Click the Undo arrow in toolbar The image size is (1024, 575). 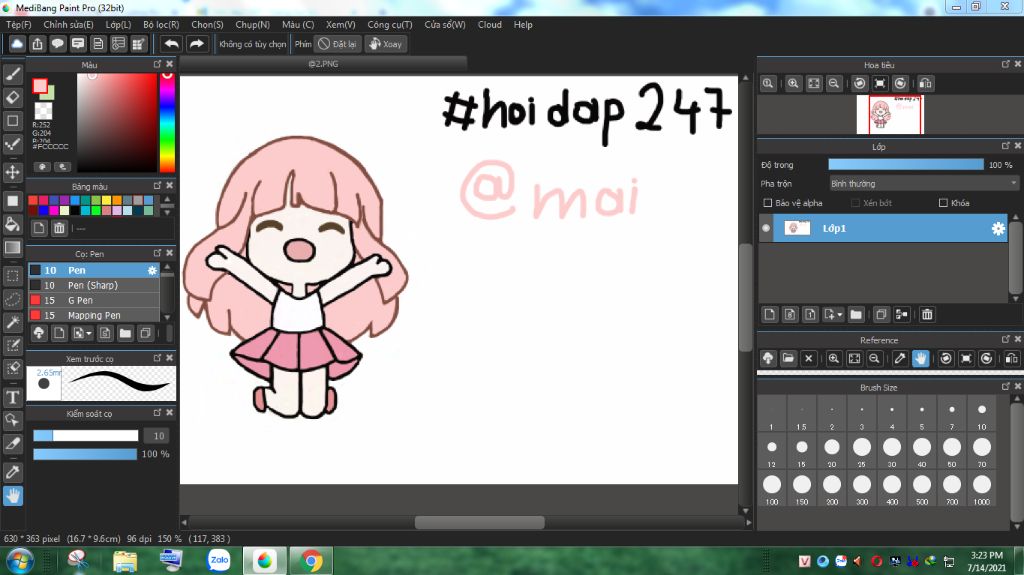click(172, 44)
